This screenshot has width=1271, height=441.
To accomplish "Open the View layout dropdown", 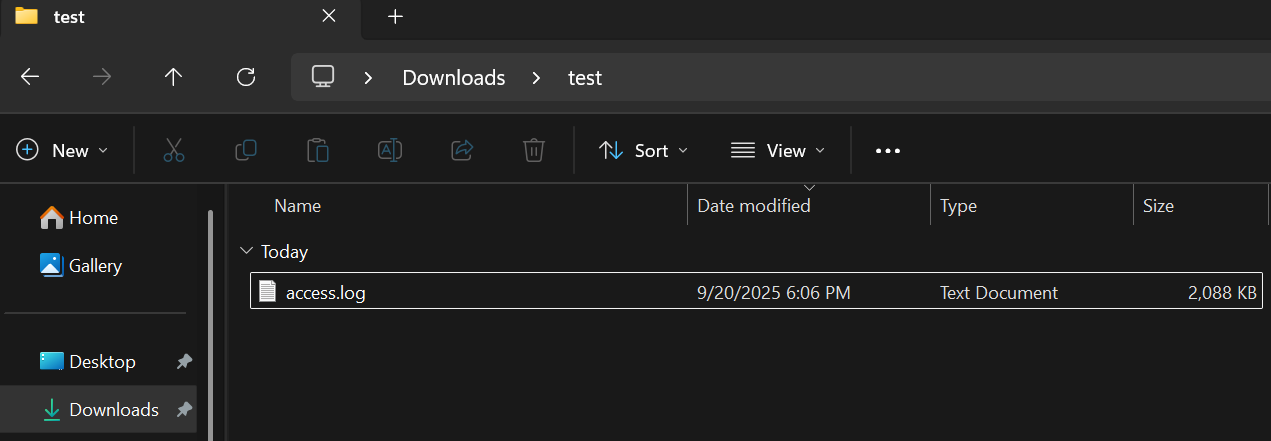I will (x=778, y=150).
